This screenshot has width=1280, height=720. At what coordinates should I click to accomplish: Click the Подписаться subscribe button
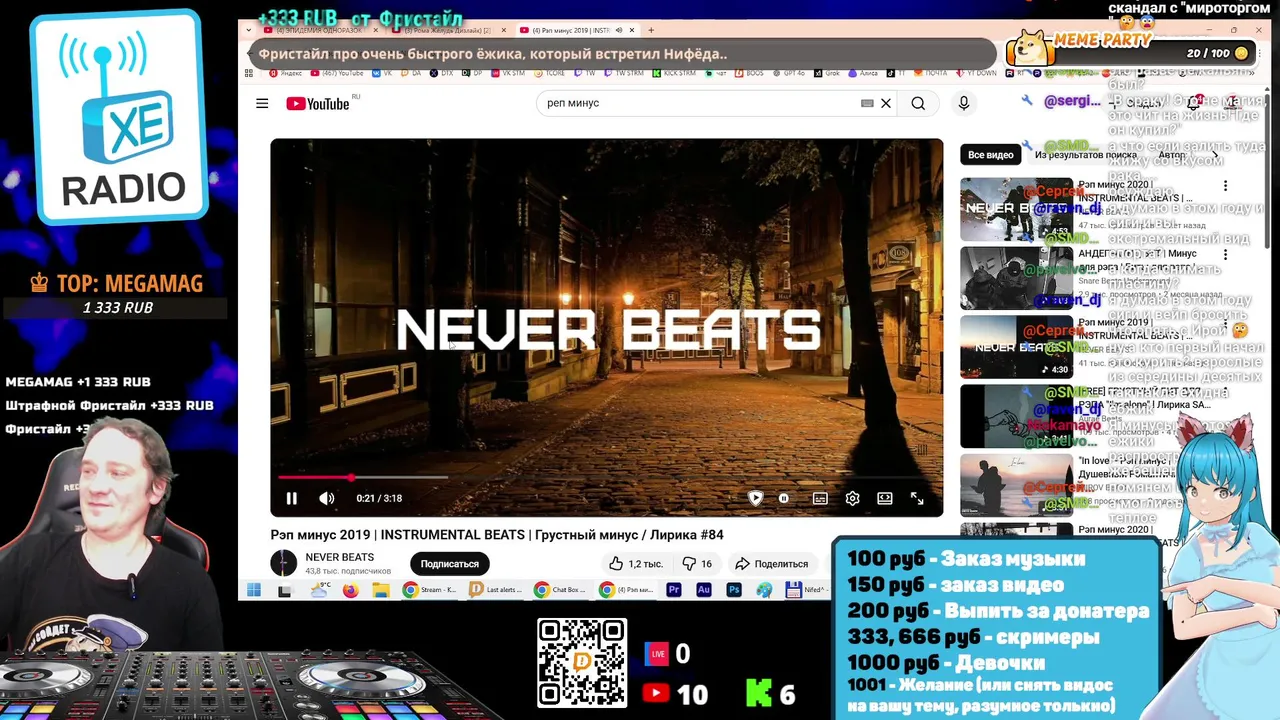[x=449, y=564]
